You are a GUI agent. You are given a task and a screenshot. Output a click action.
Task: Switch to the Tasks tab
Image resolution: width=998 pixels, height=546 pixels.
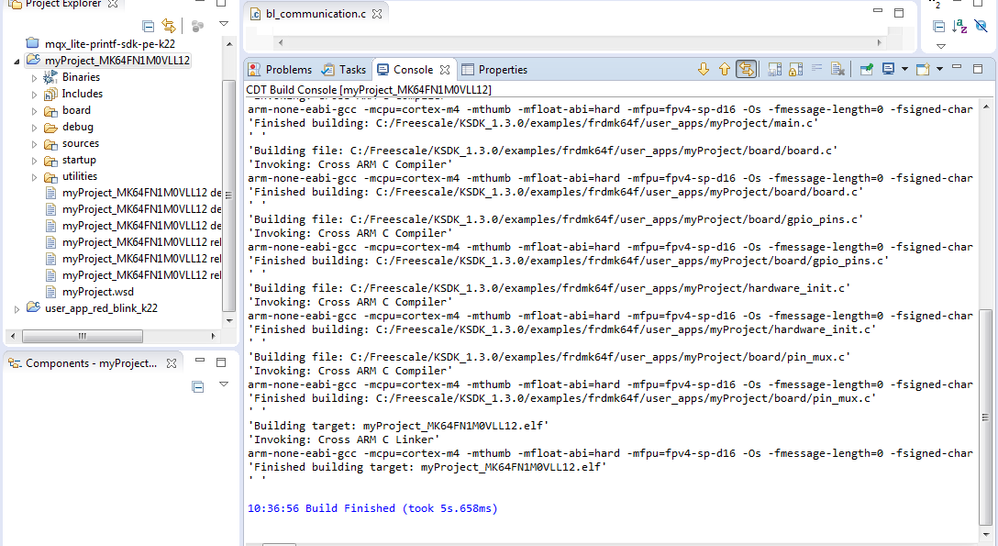pos(344,69)
